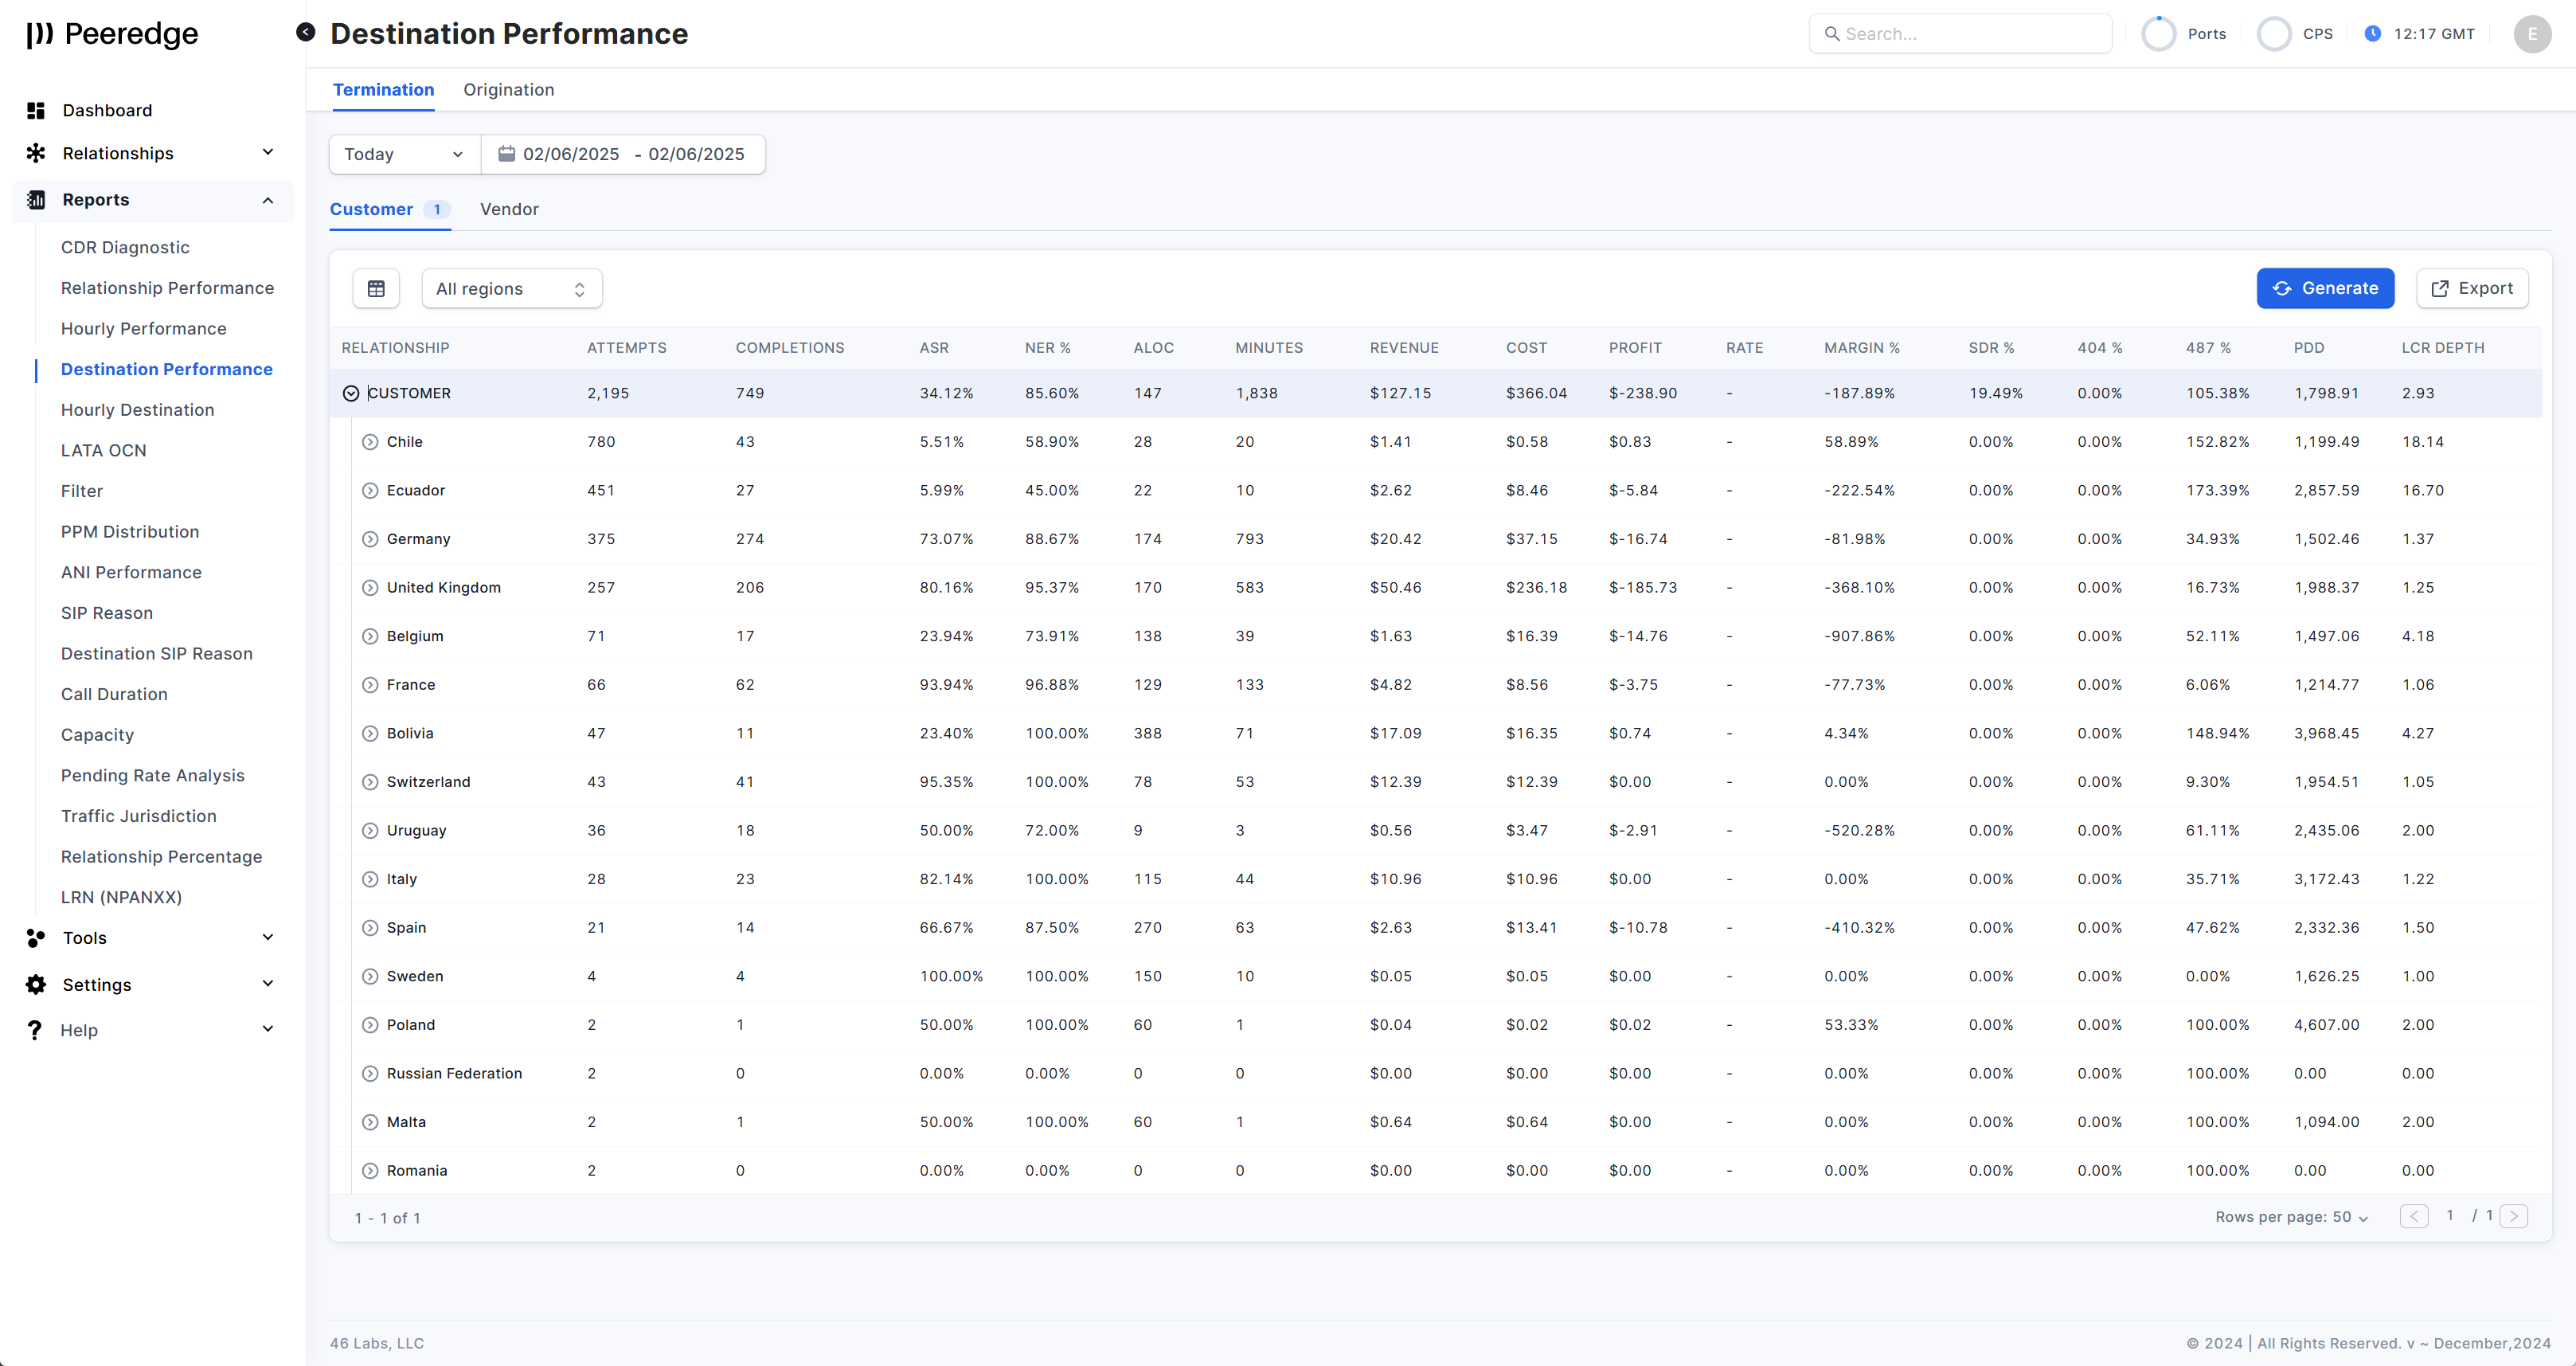Click into the Search field
The image size is (2576, 1366).
point(1960,34)
